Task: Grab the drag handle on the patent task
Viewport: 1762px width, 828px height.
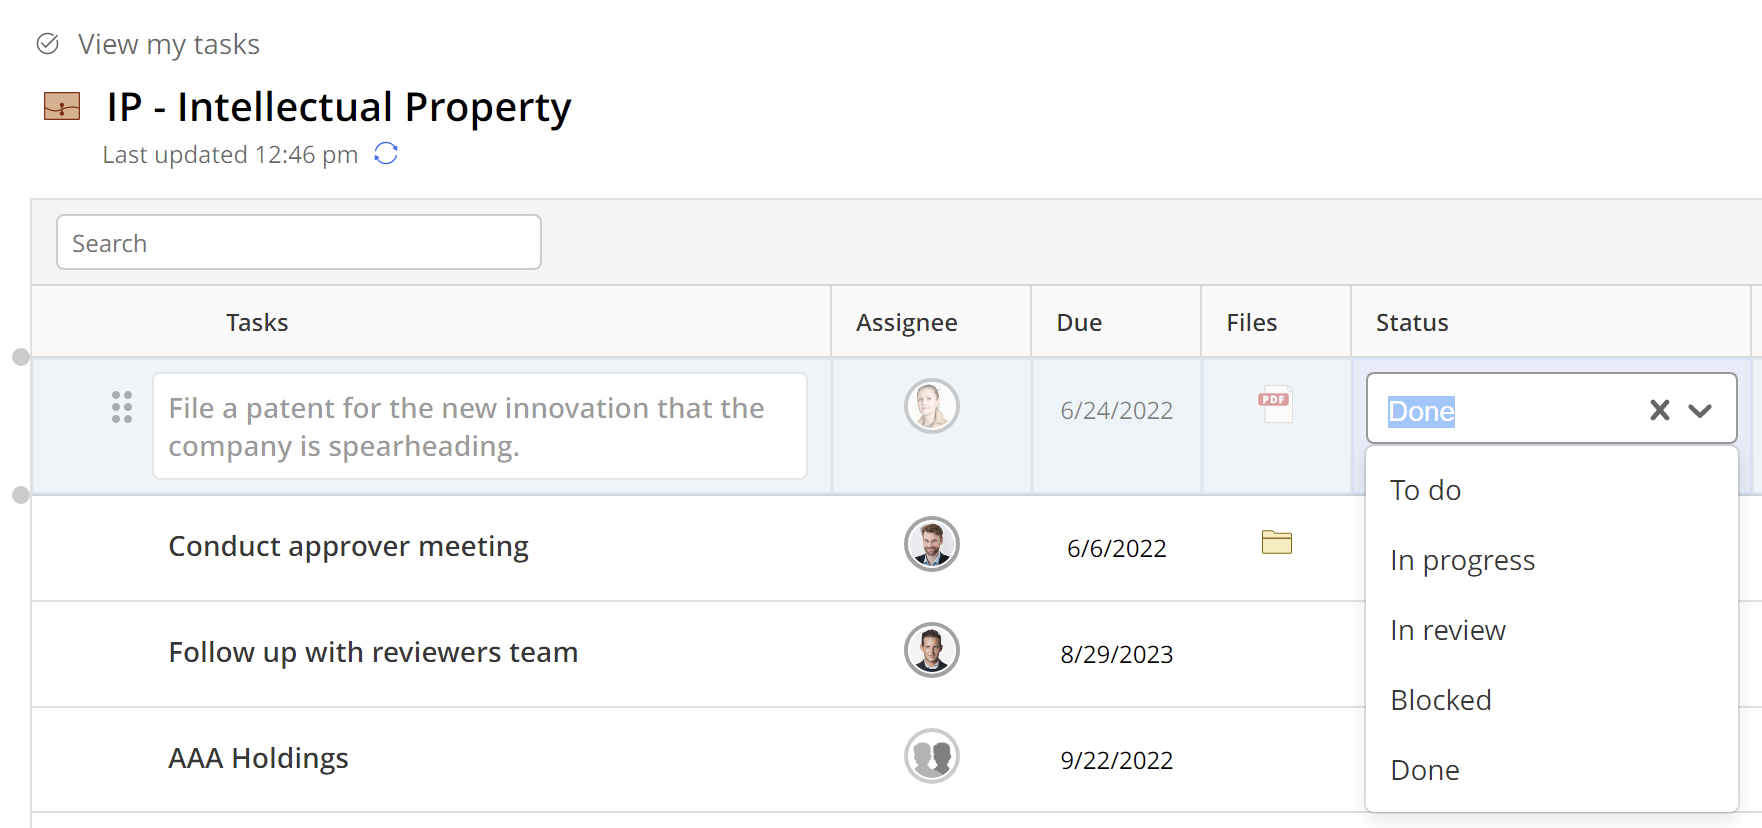Action: (x=122, y=407)
